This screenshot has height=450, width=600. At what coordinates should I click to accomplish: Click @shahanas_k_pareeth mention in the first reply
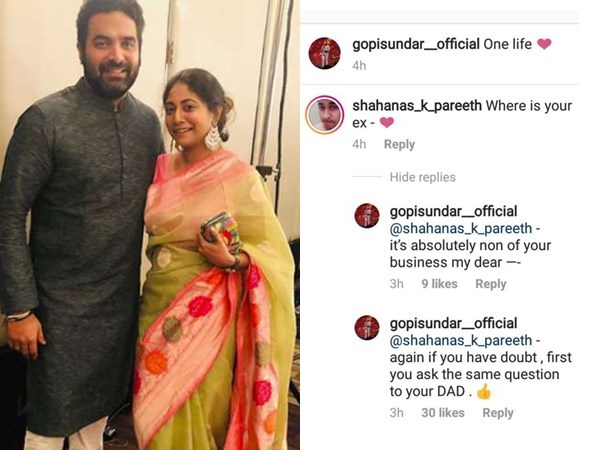[x=461, y=228]
